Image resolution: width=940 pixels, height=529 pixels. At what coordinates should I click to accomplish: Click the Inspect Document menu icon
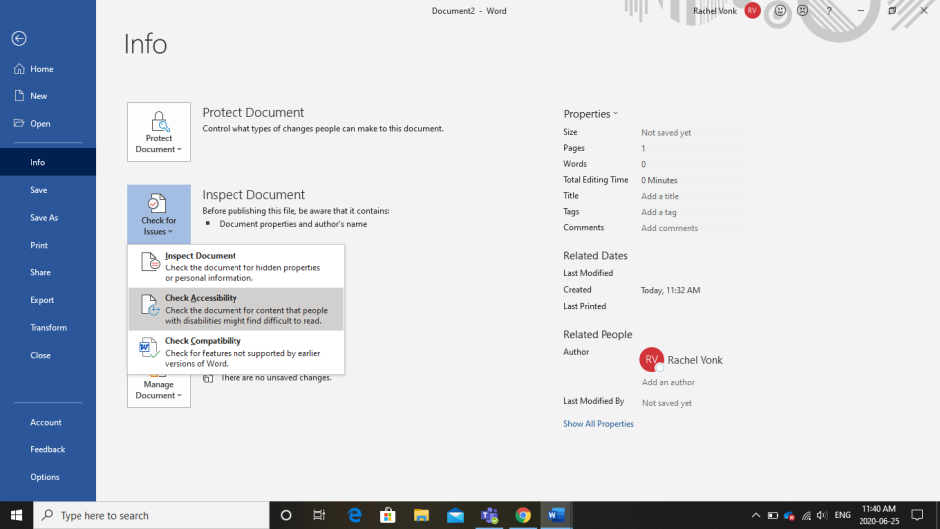coord(149,262)
